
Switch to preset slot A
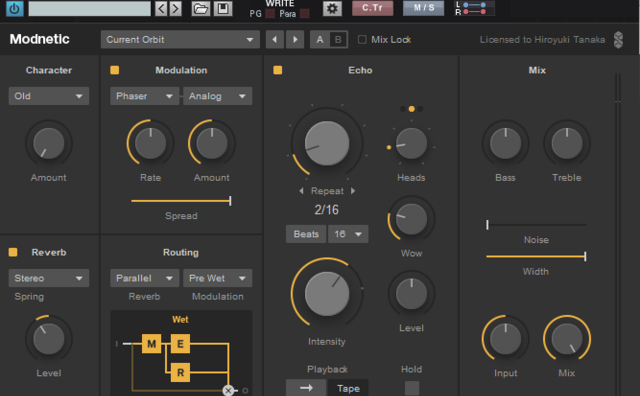pos(320,40)
